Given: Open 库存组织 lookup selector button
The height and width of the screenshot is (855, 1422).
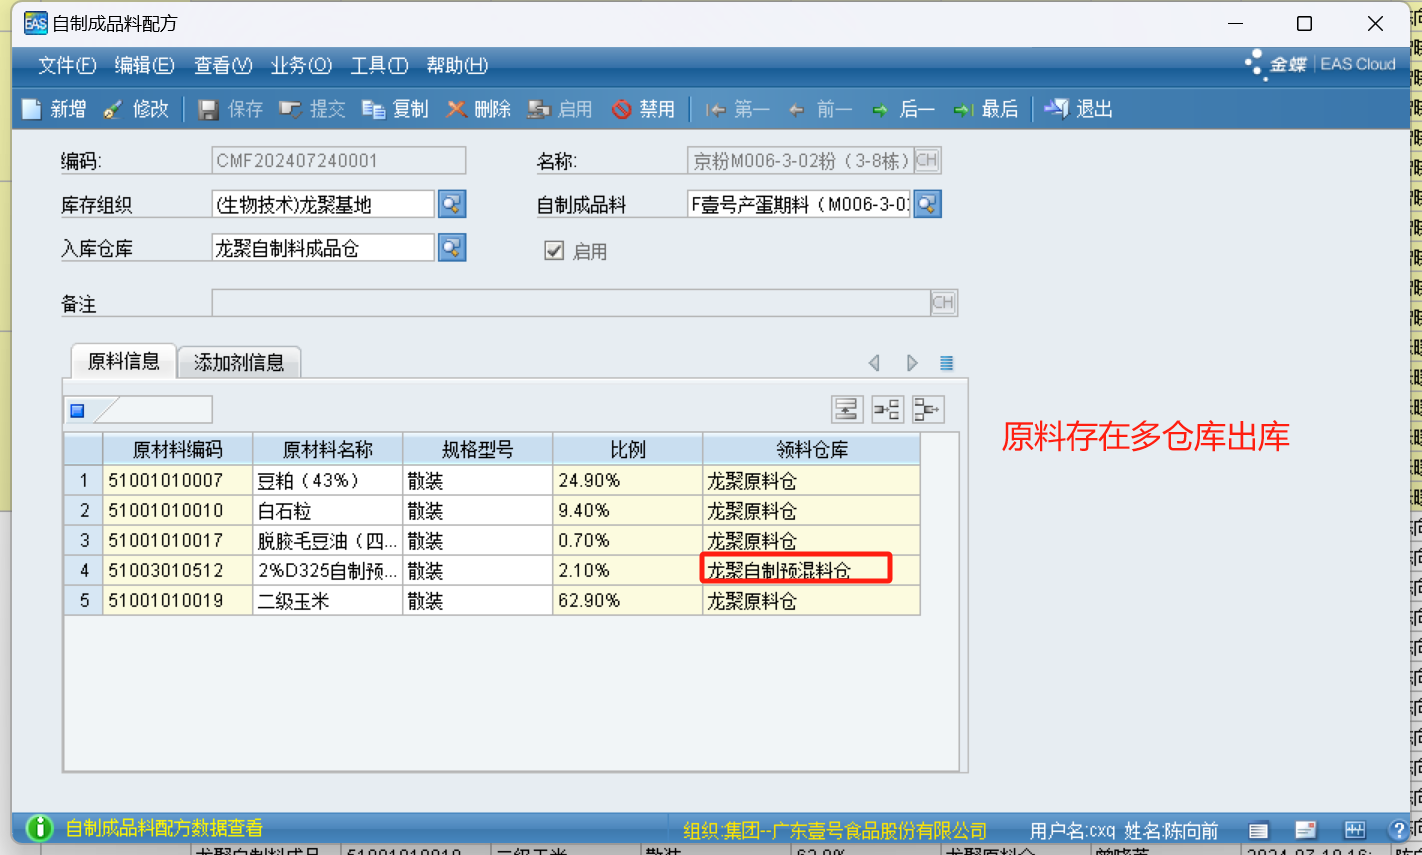Looking at the screenshot, I should 452,204.
